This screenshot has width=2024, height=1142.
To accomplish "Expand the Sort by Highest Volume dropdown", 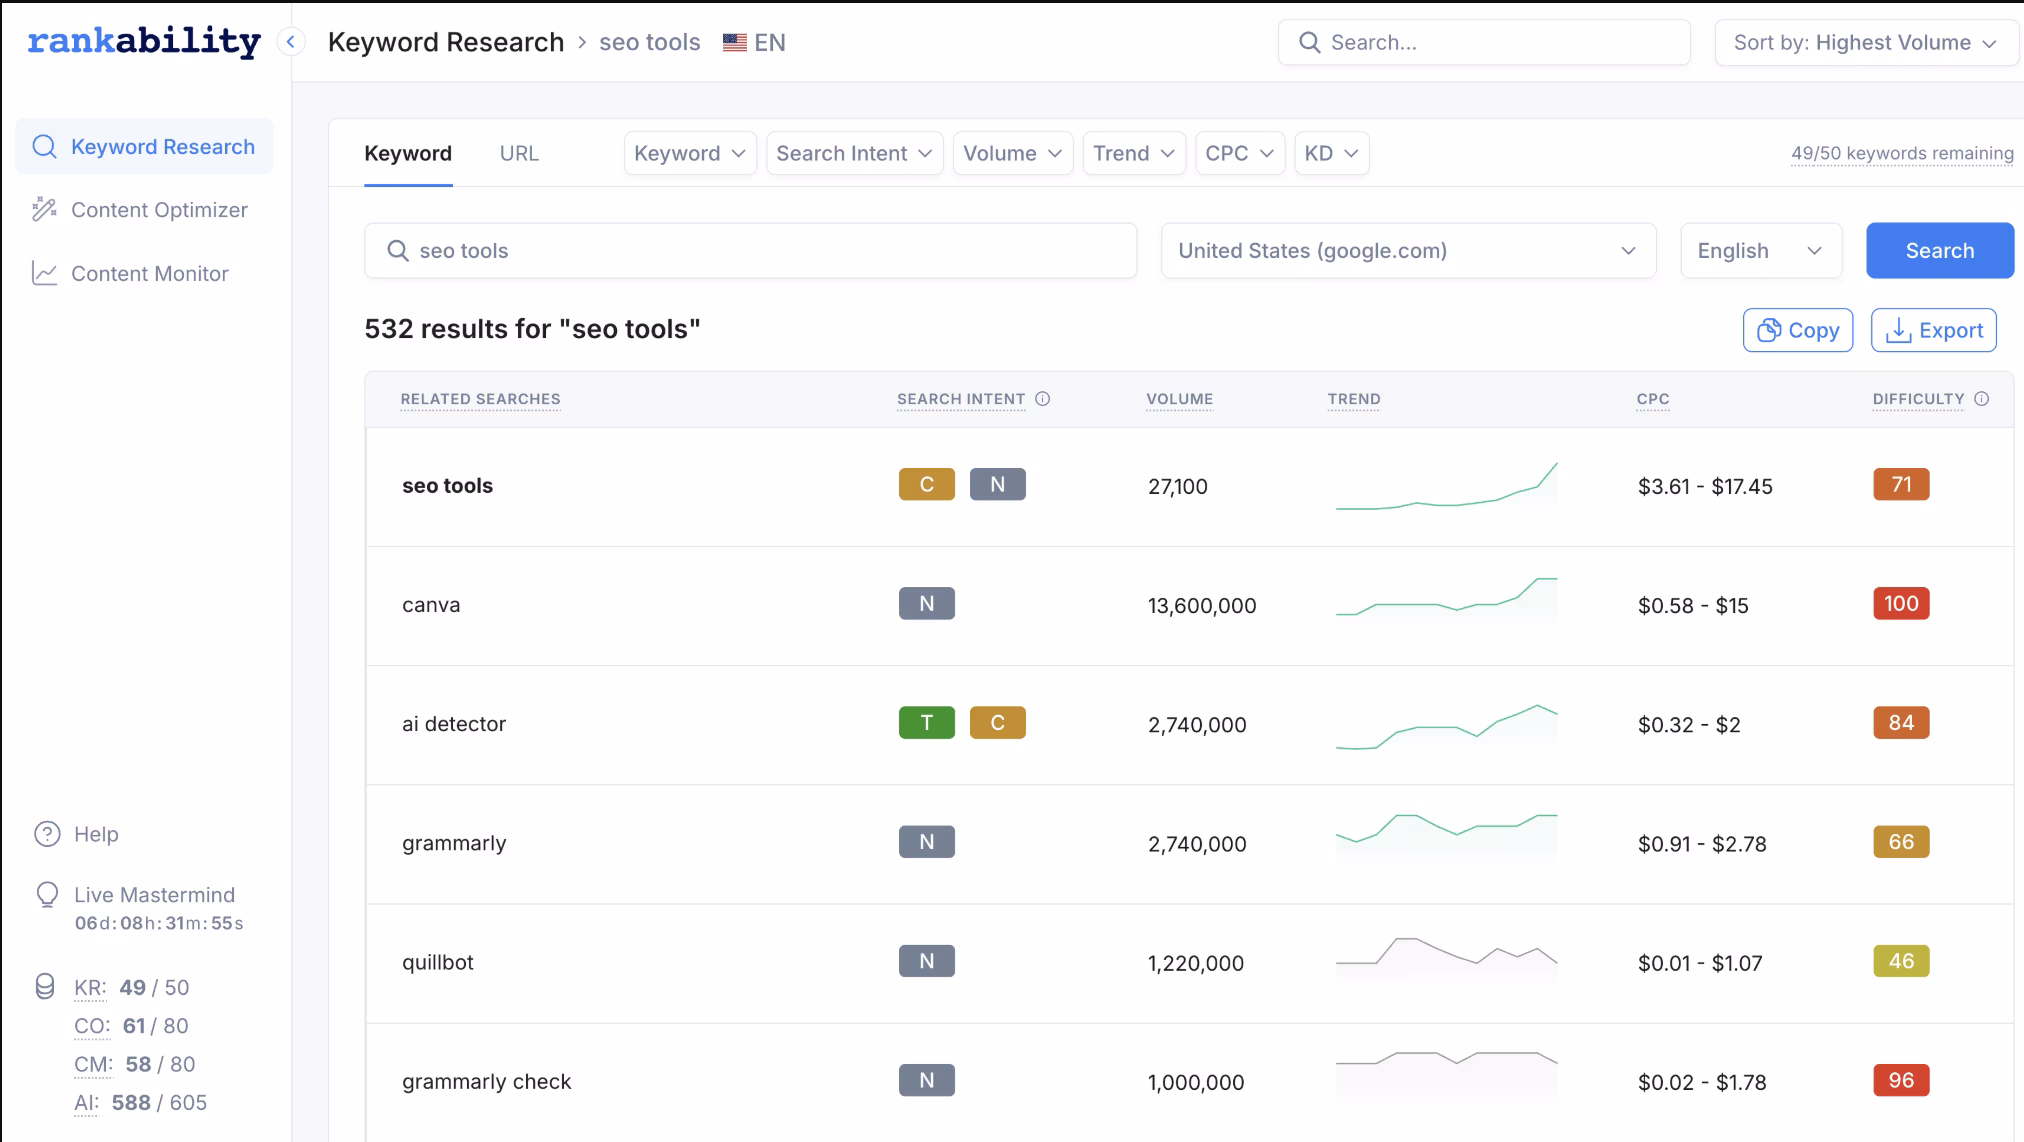I will pos(1865,43).
